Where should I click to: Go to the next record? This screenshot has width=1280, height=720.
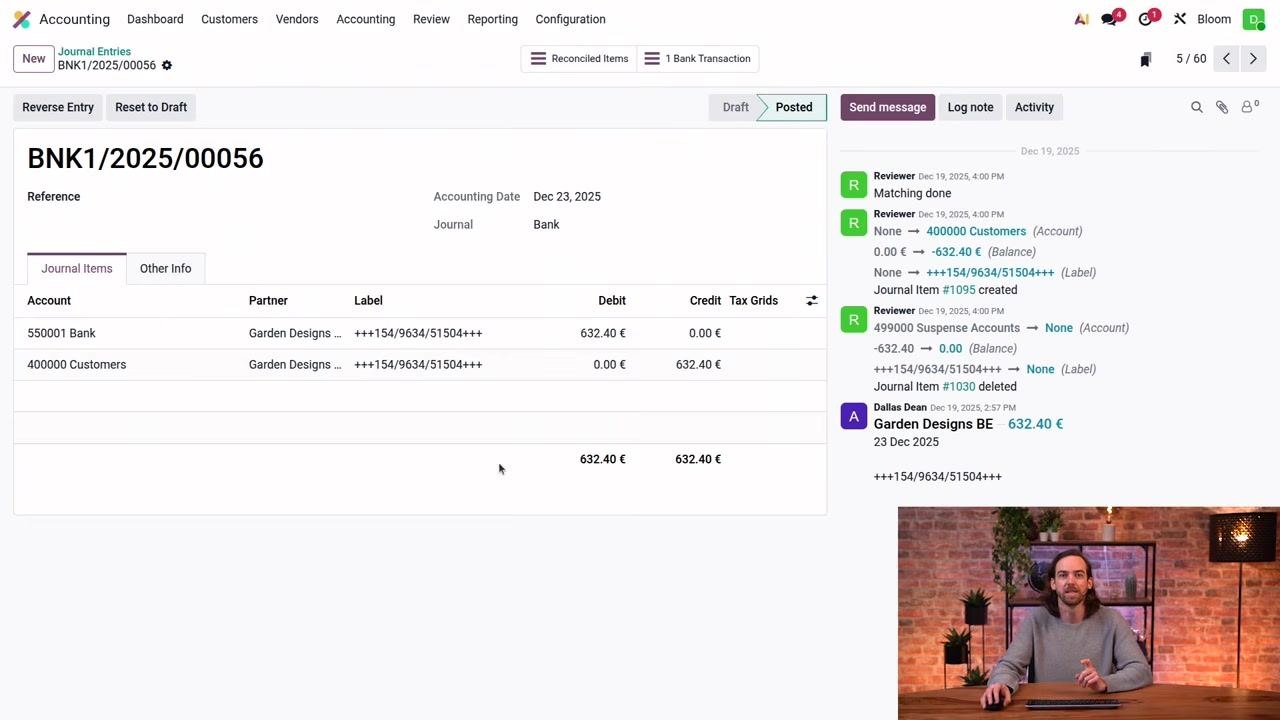click(x=1253, y=59)
